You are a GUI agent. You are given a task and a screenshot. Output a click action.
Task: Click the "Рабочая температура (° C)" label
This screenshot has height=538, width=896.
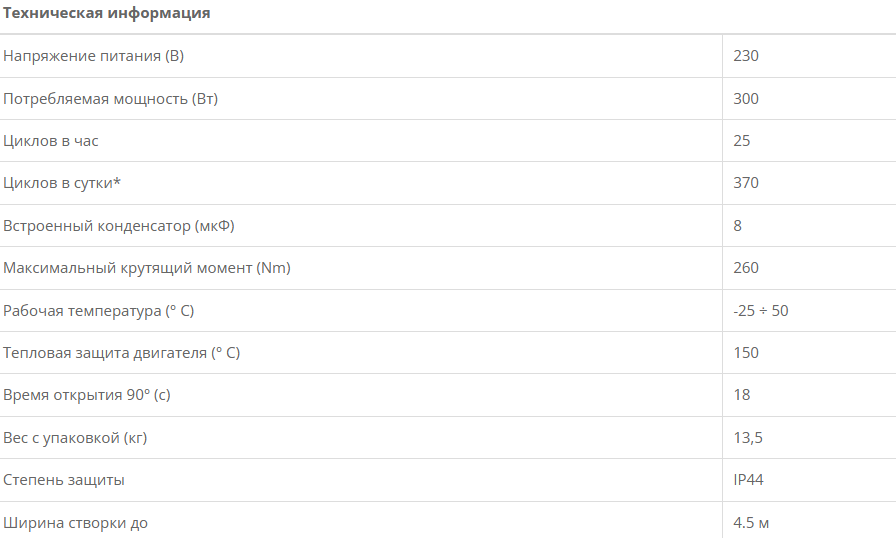click(99, 311)
